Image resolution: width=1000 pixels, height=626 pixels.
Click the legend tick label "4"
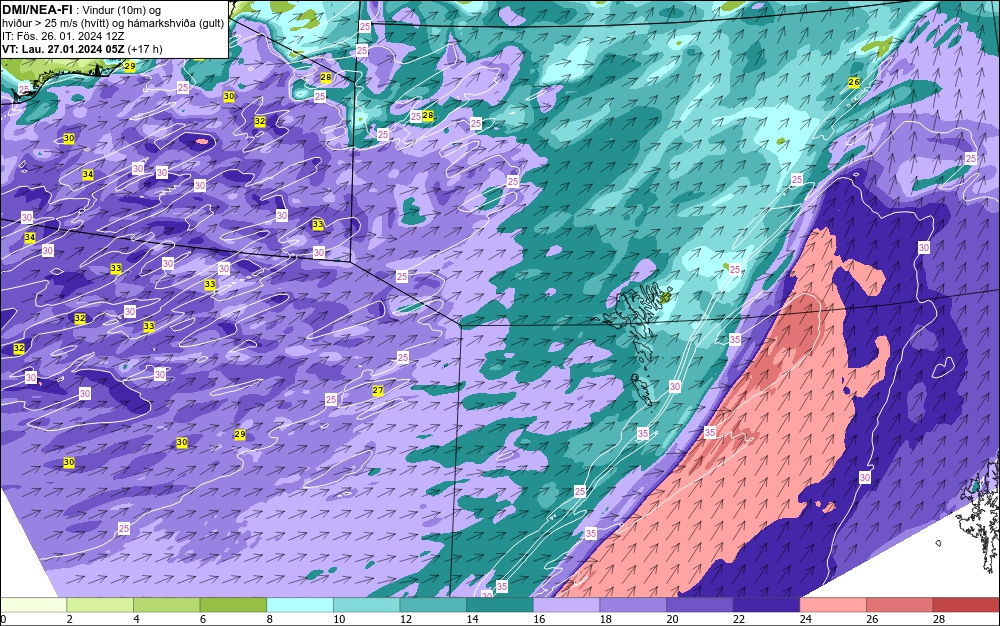click(x=136, y=619)
